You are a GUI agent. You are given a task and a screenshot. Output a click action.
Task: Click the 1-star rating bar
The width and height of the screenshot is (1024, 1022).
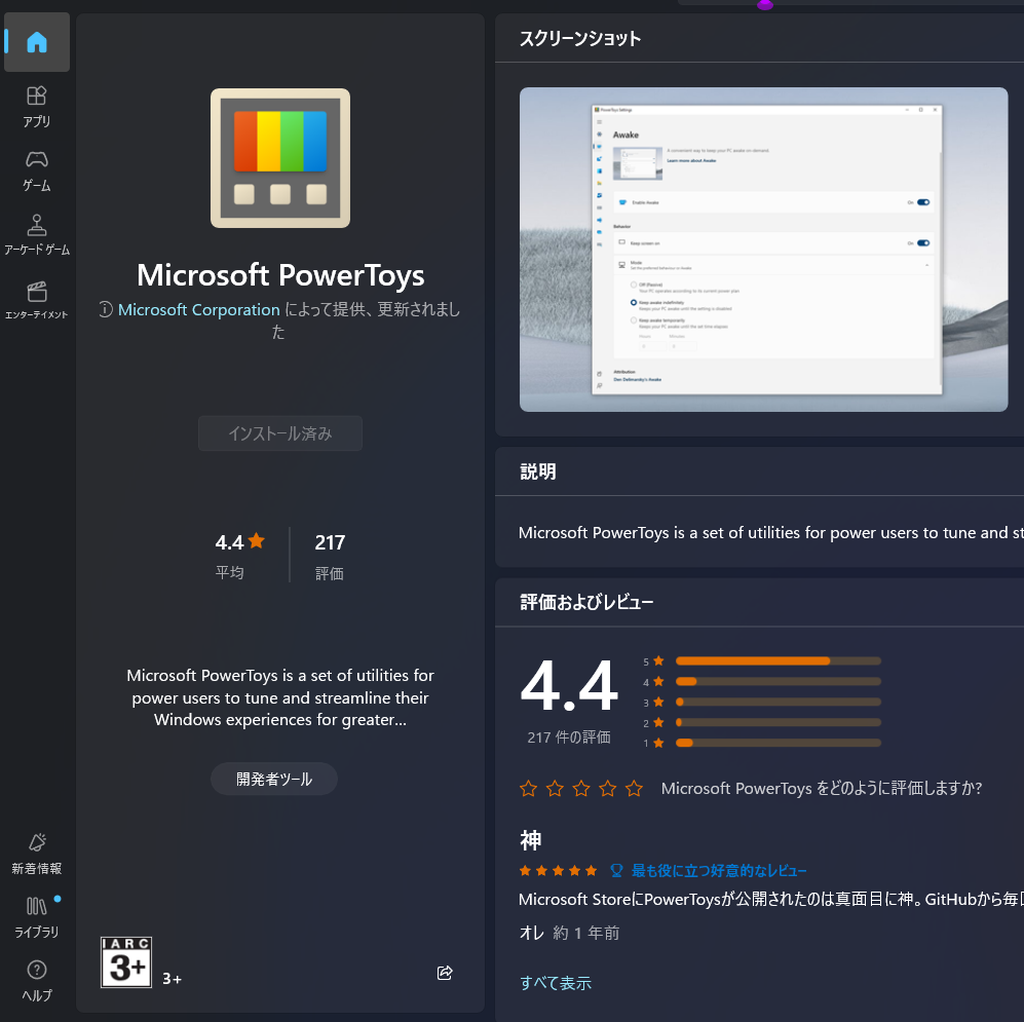[778, 743]
